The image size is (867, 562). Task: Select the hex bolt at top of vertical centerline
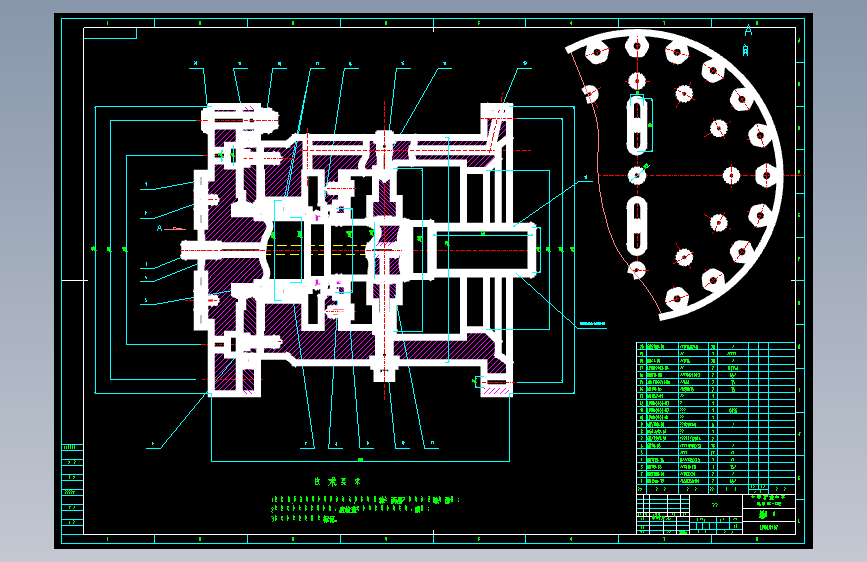click(x=637, y=46)
